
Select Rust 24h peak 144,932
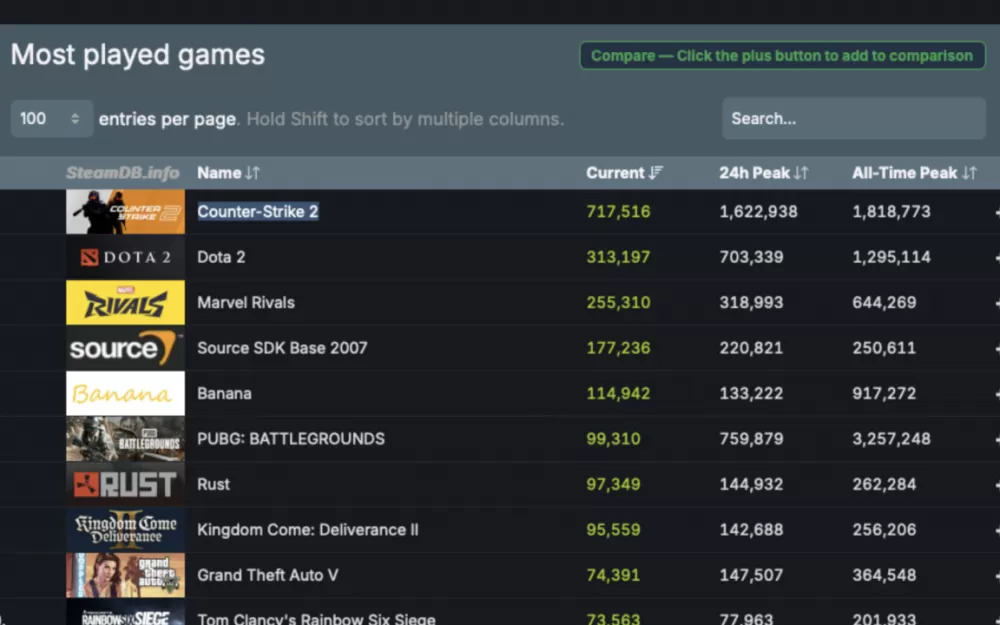[751, 485]
